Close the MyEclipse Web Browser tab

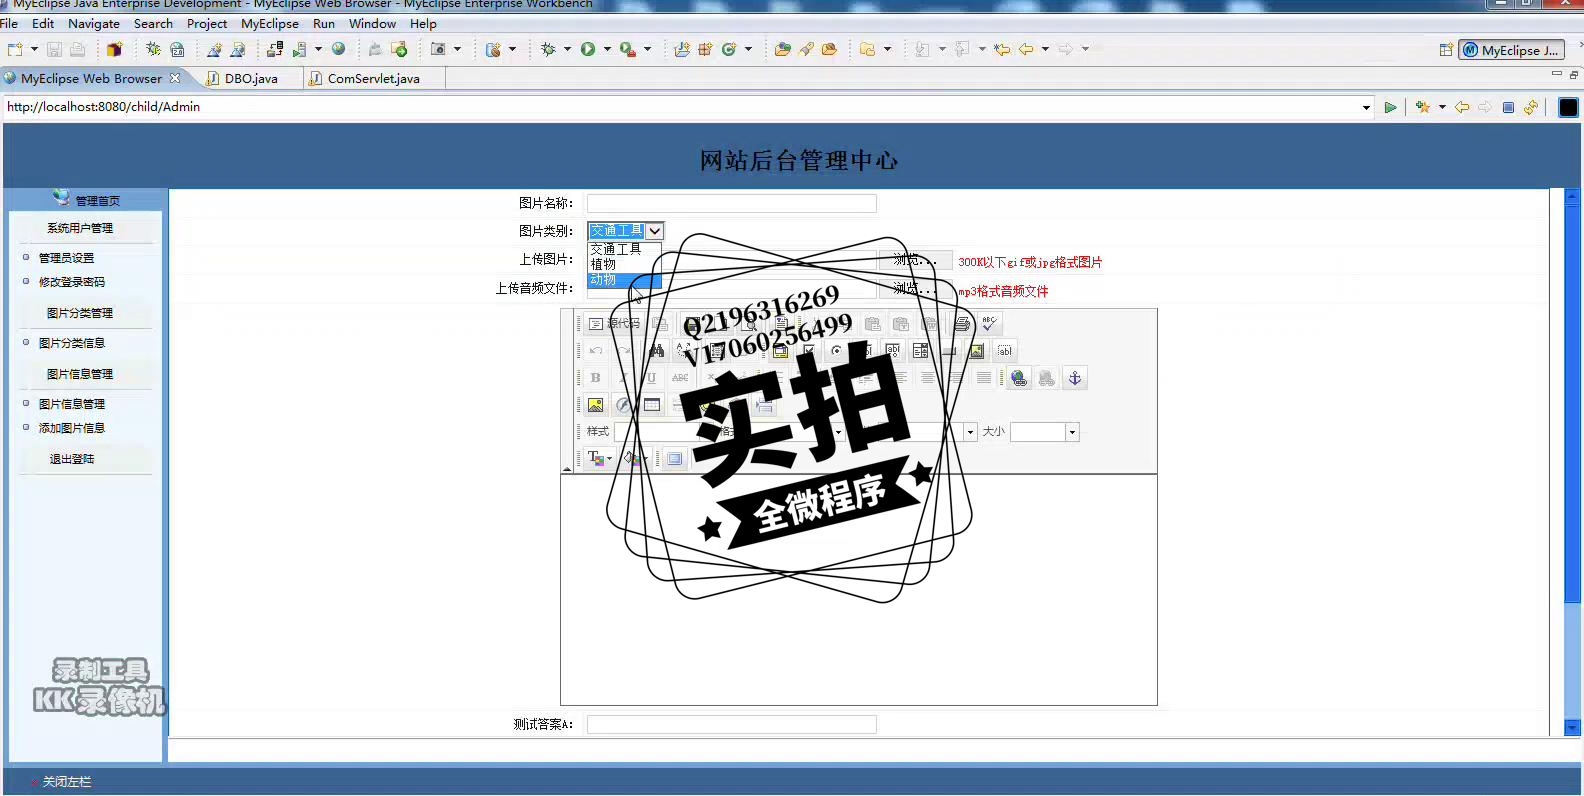tap(175, 77)
